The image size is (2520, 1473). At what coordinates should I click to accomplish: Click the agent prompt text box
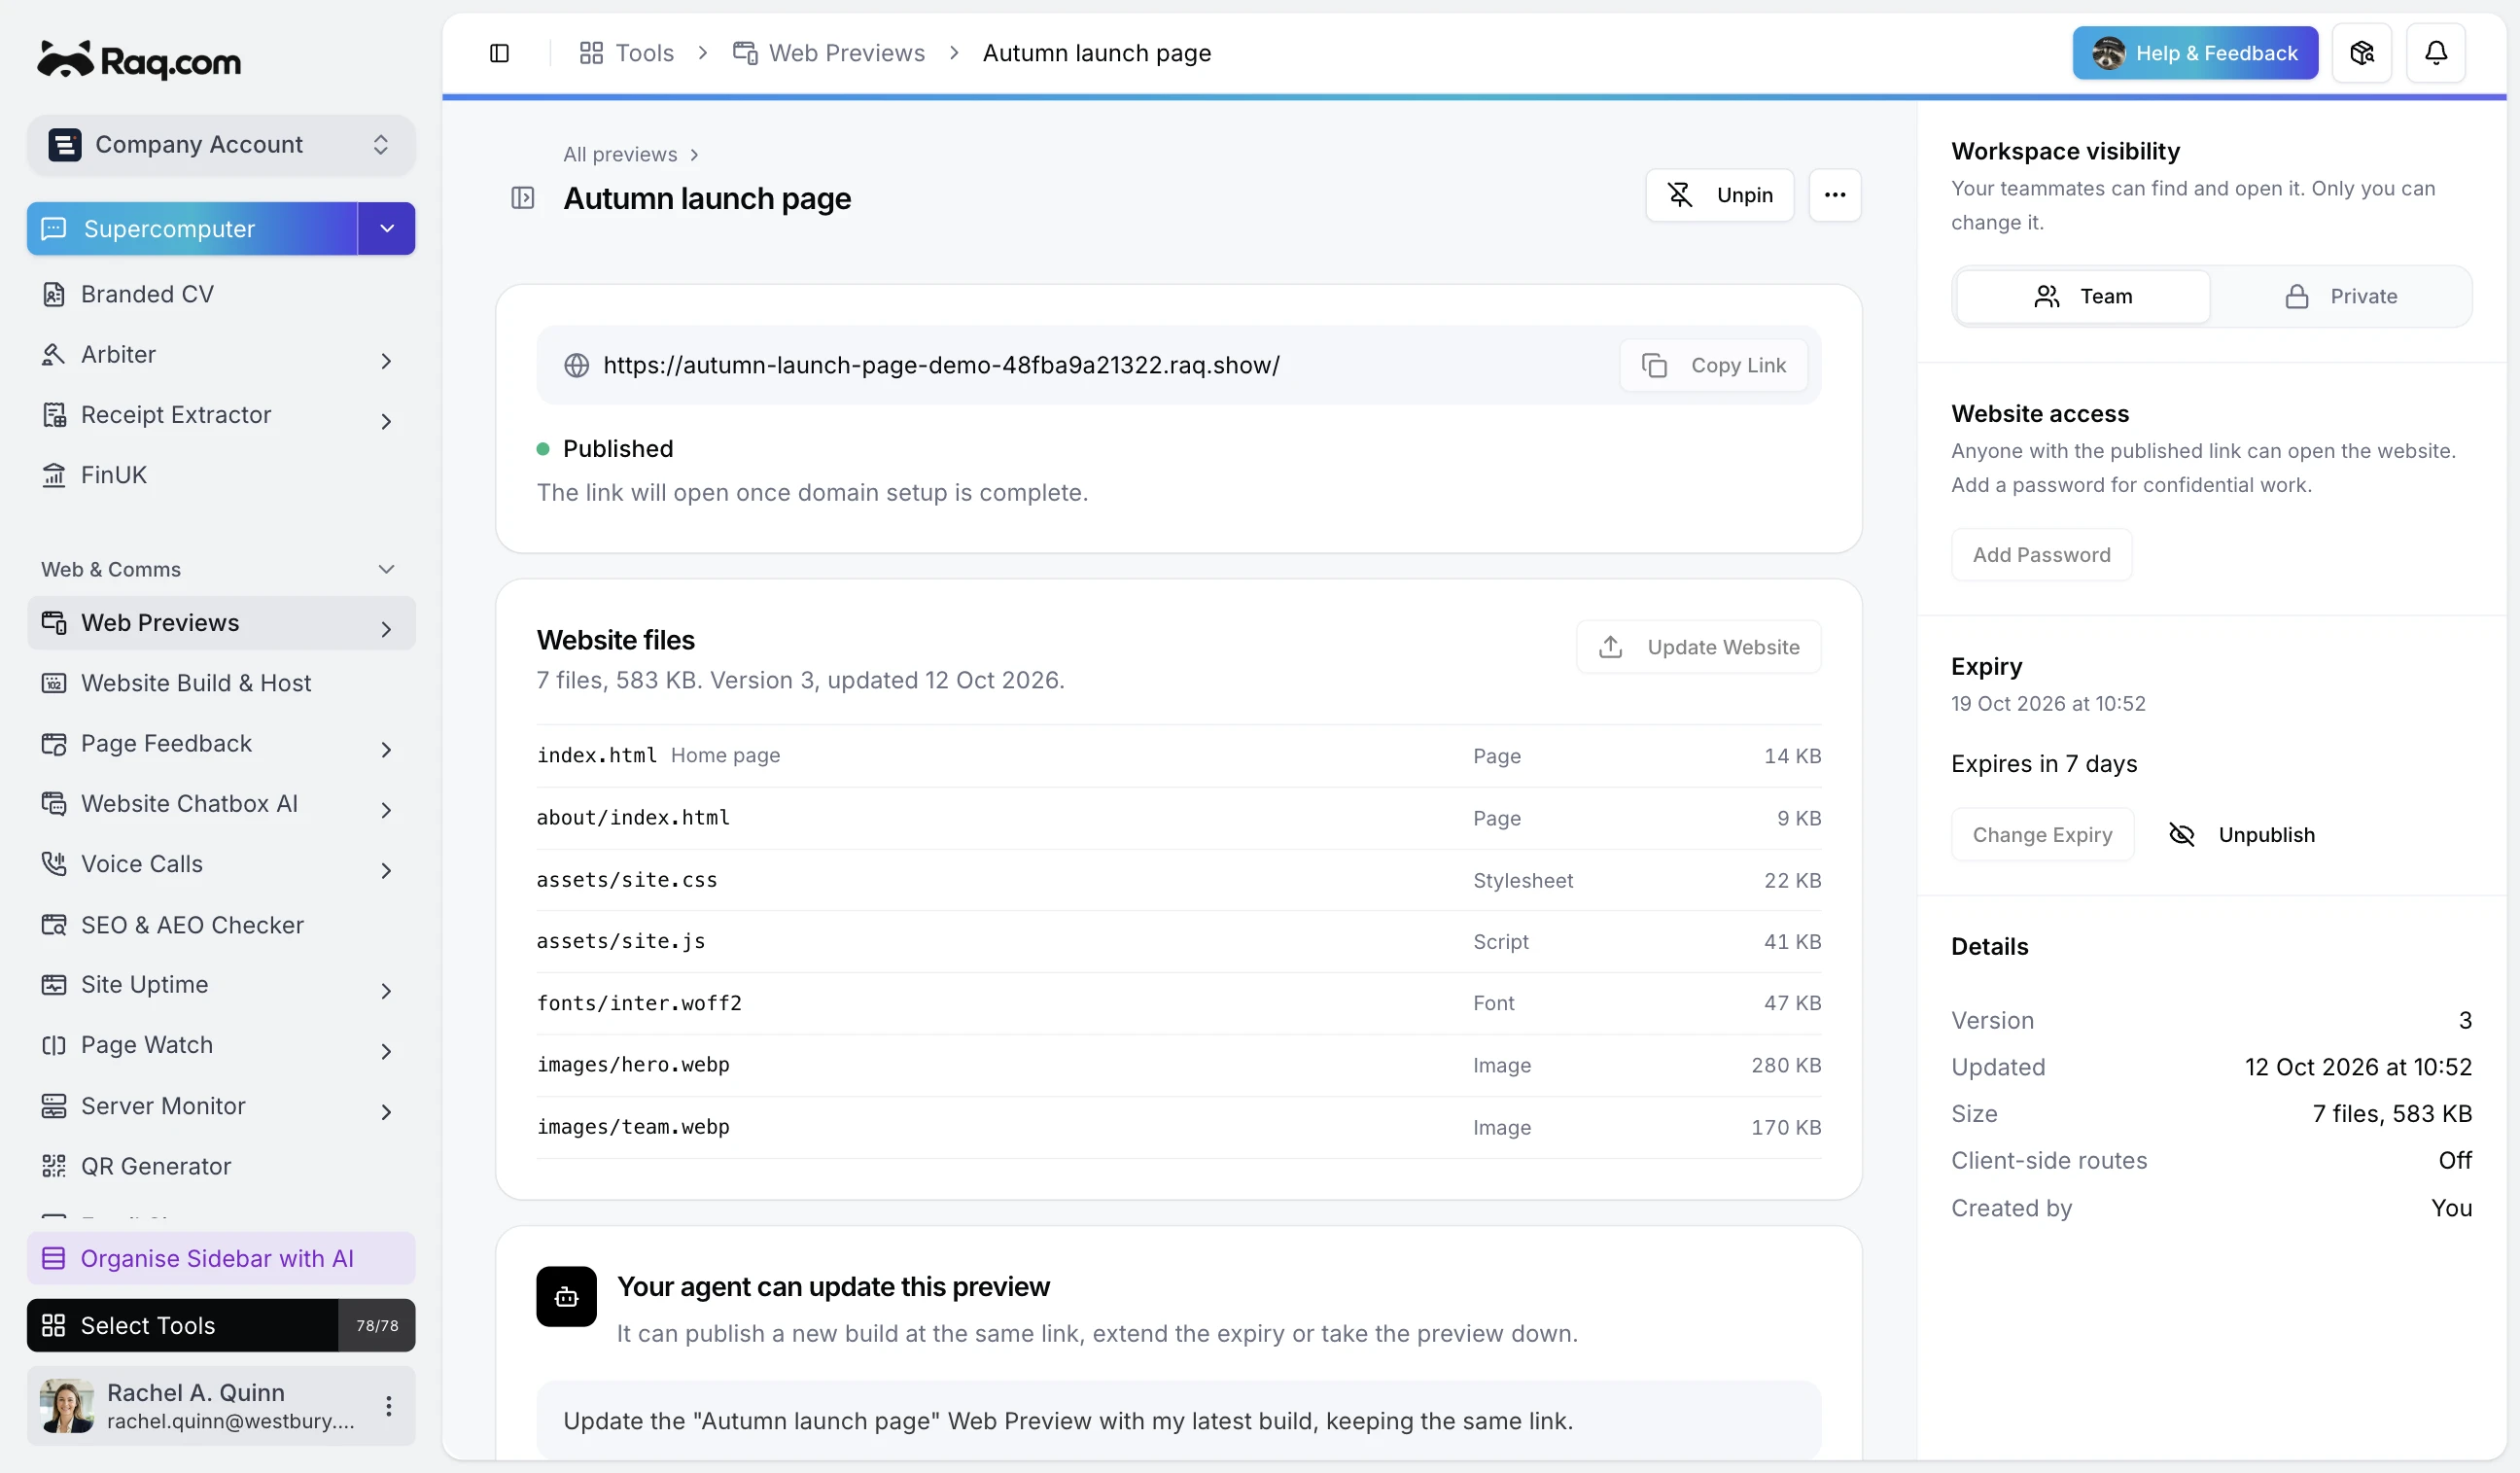1178,1420
